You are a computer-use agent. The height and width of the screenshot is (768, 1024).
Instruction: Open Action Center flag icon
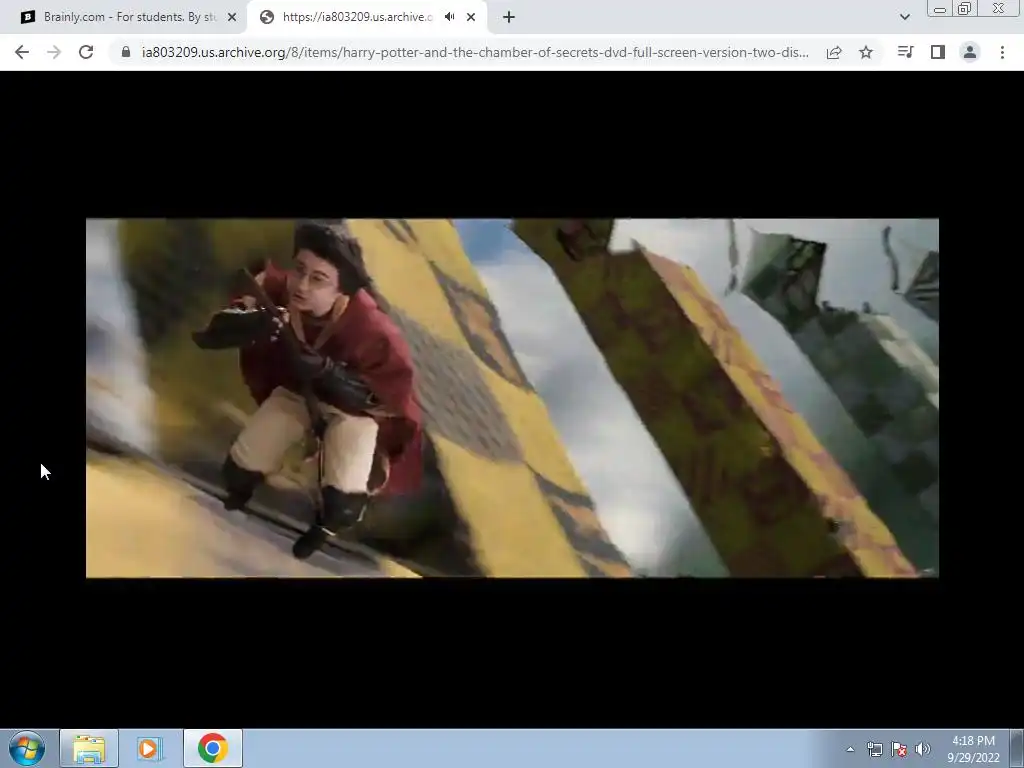(x=899, y=749)
